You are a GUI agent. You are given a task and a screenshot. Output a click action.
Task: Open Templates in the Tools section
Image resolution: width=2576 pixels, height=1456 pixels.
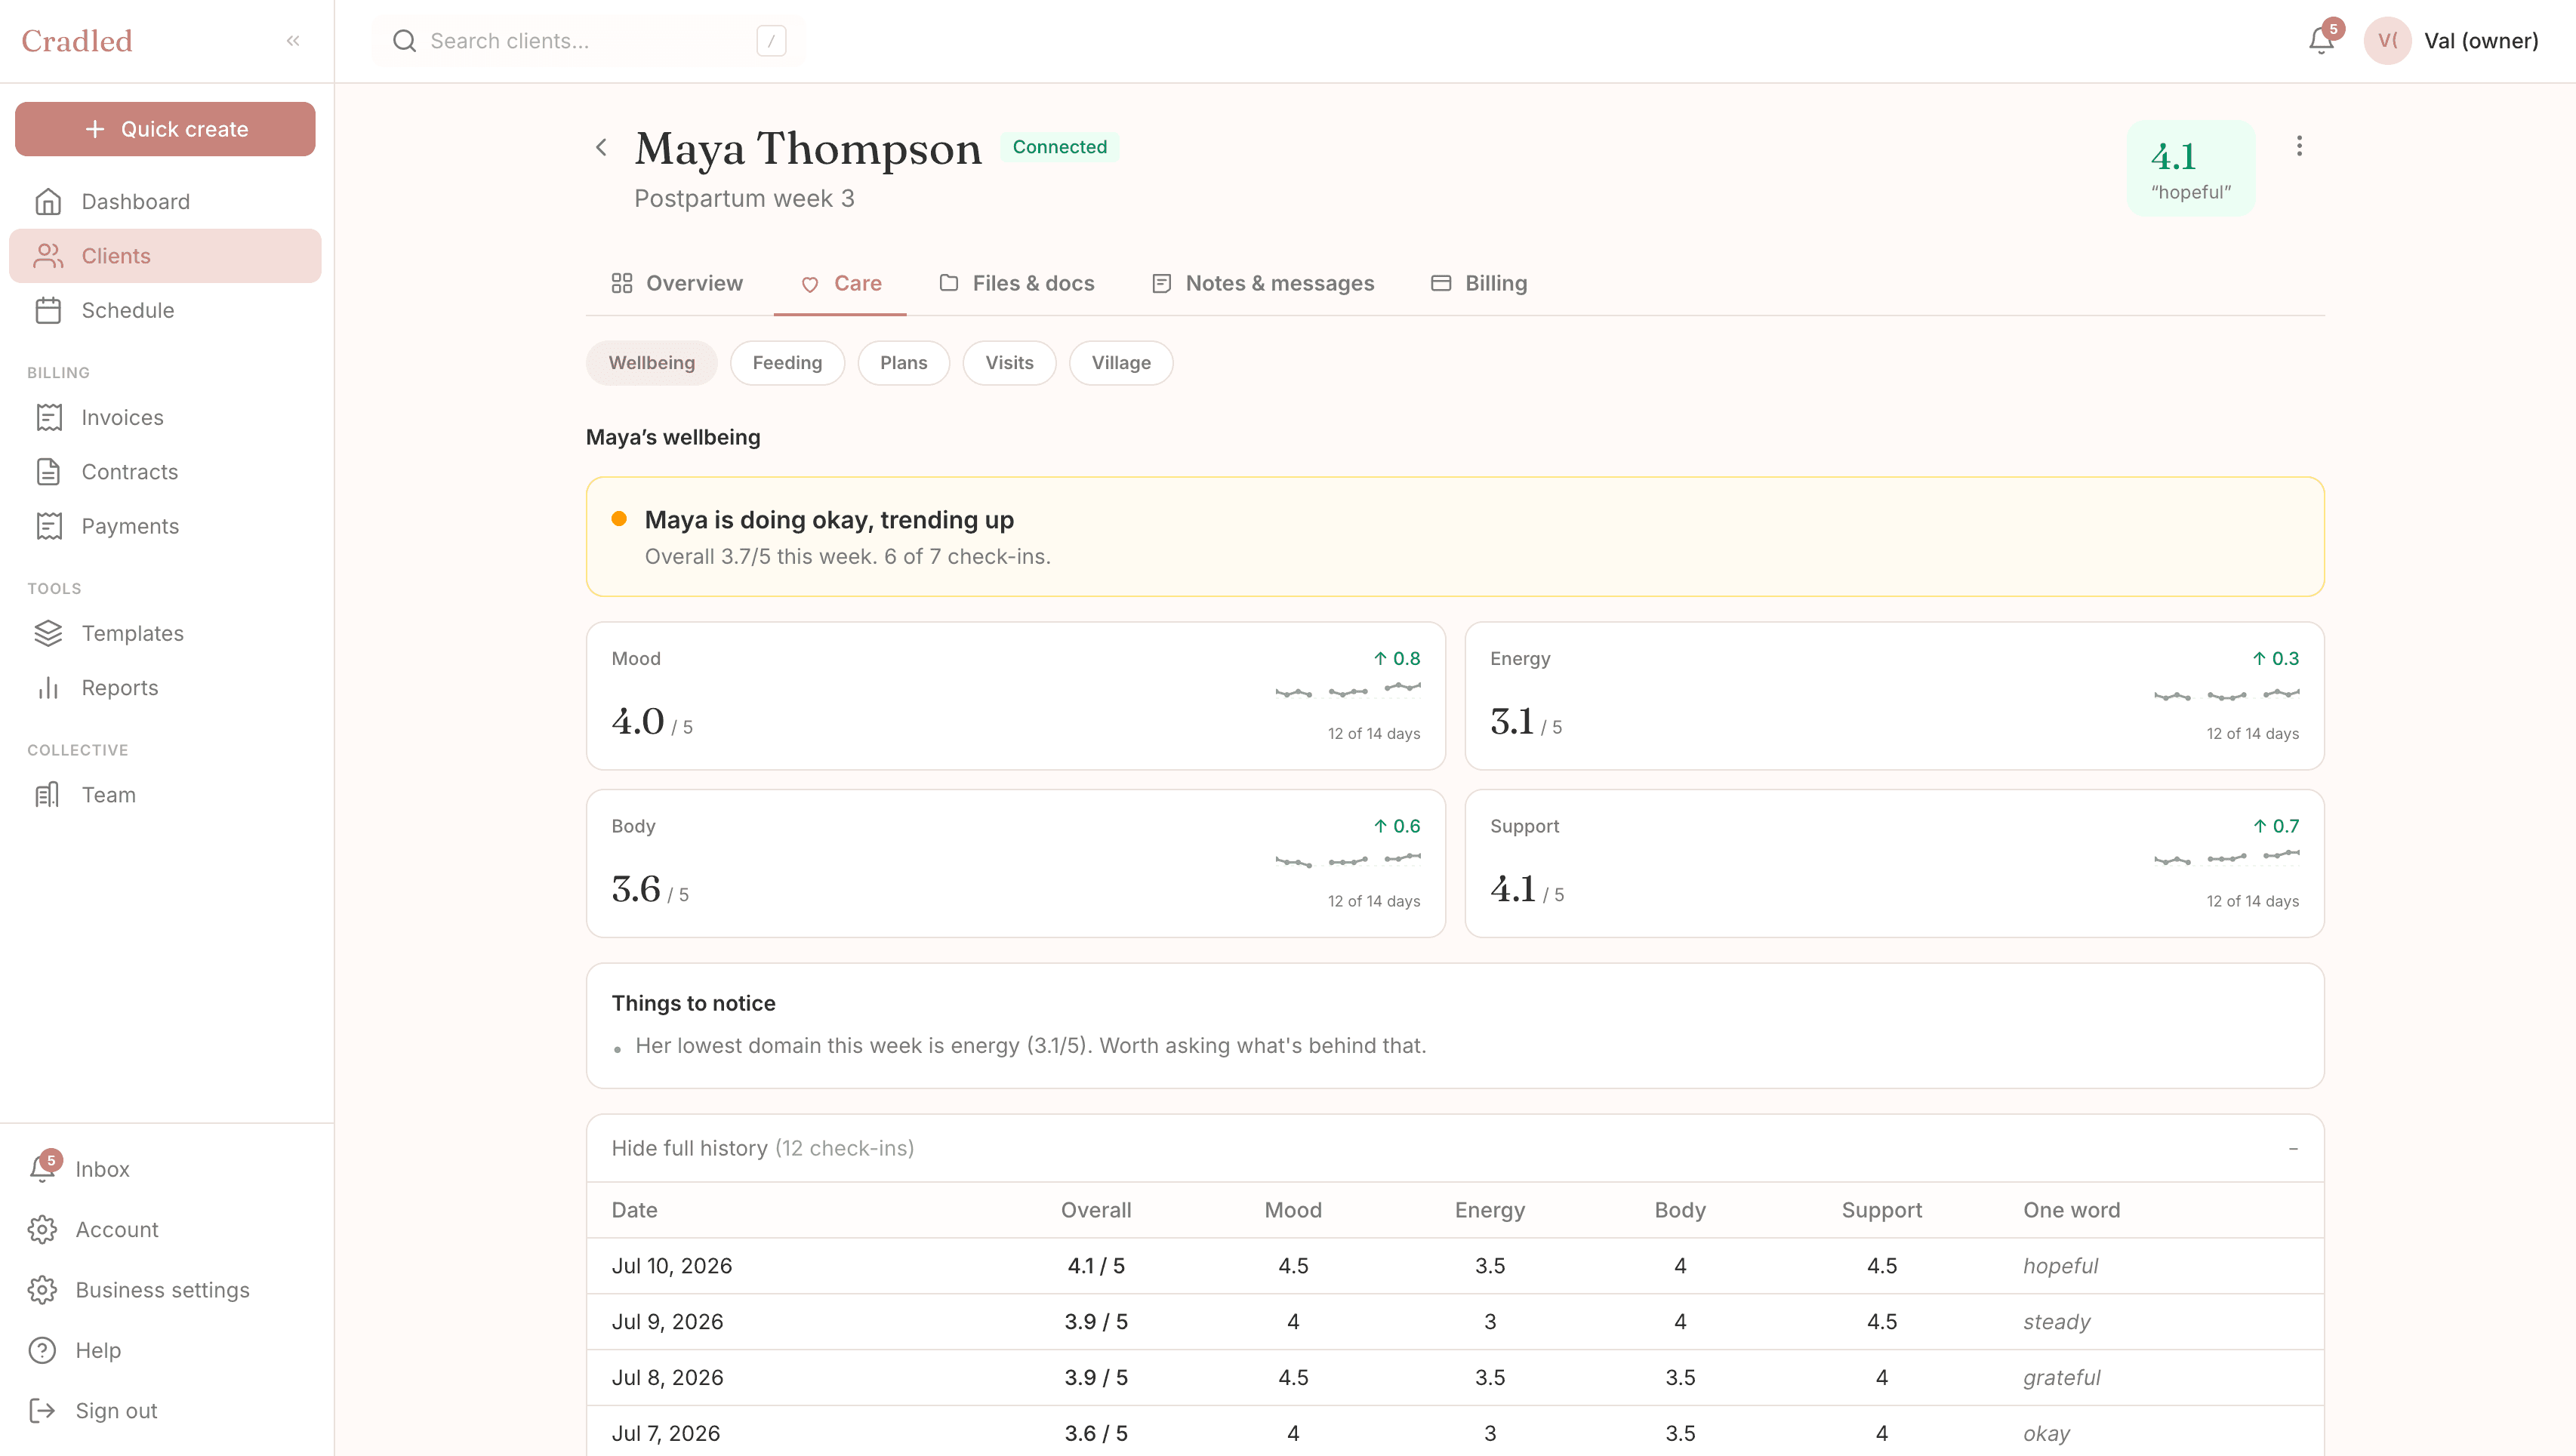[165, 633]
